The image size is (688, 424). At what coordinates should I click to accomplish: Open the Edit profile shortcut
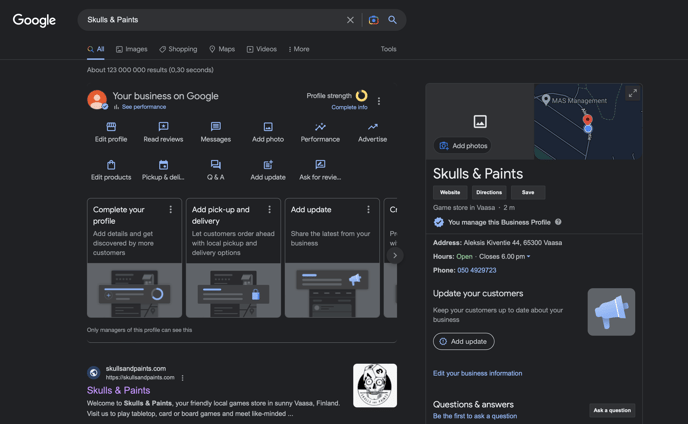coord(111,133)
